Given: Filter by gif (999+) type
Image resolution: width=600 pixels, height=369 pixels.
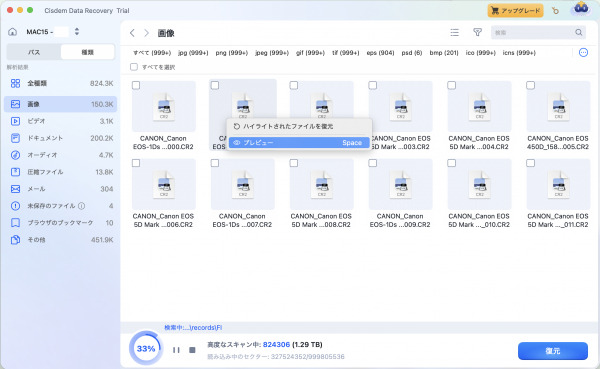Looking at the screenshot, I should click(310, 53).
